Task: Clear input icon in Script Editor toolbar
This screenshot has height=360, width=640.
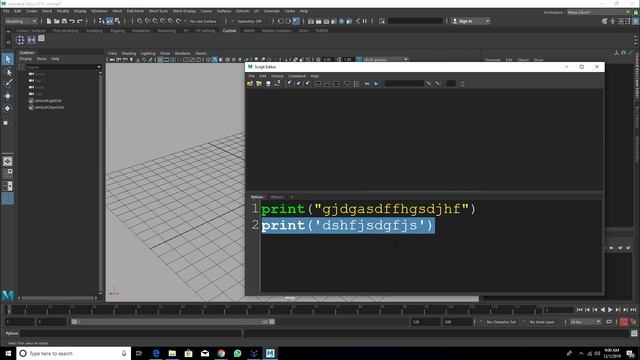Action: (x=298, y=83)
